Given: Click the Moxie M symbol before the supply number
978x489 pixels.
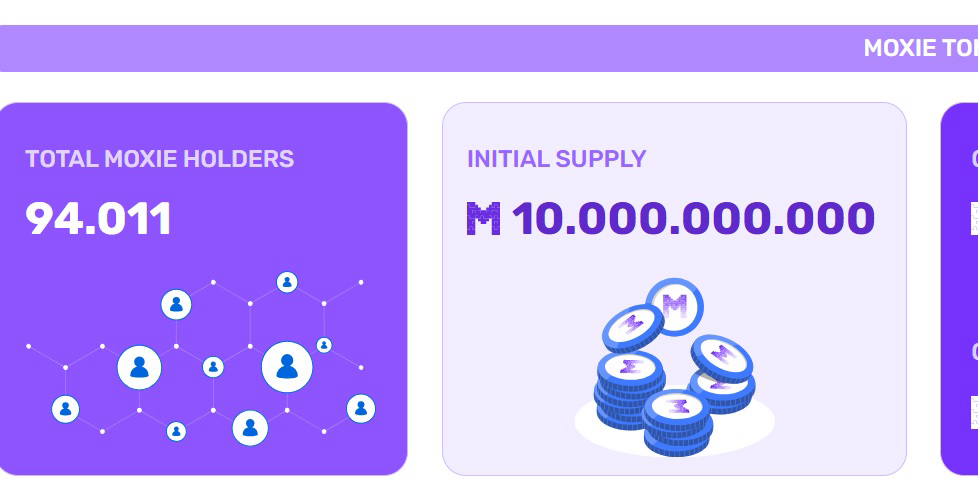Looking at the screenshot, I should [x=483, y=219].
